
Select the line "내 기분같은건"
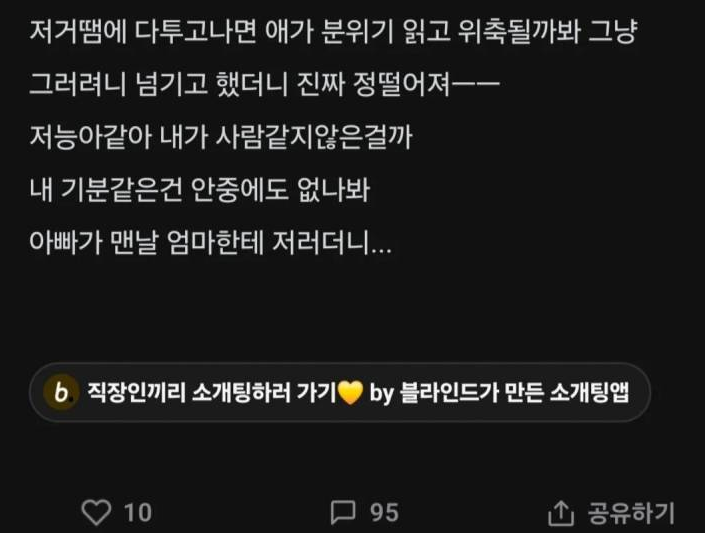200,189
